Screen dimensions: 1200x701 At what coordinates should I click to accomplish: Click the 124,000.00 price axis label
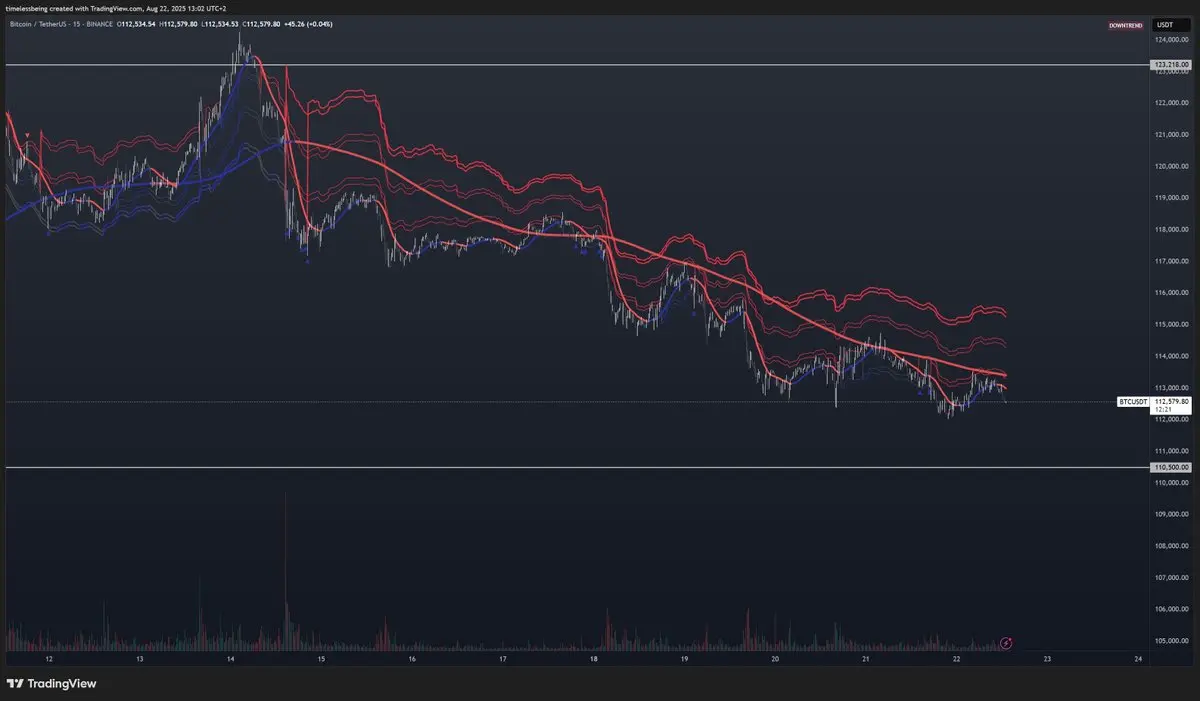tap(1171, 39)
